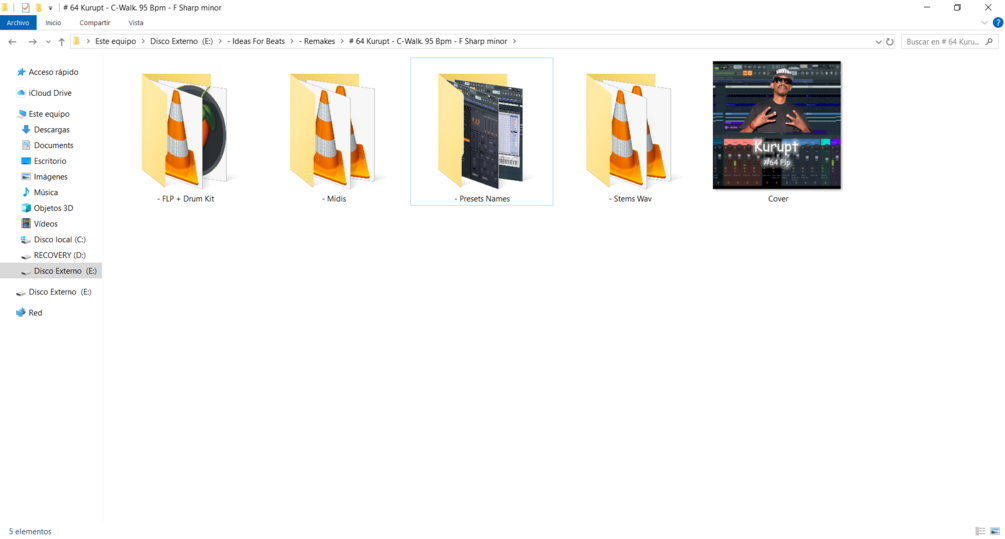Image resolution: width=1005 pixels, height=539 pixels.
Task: Click '- Ideas For Beats' breadcrumb segment
Action: tap(256, 41)
